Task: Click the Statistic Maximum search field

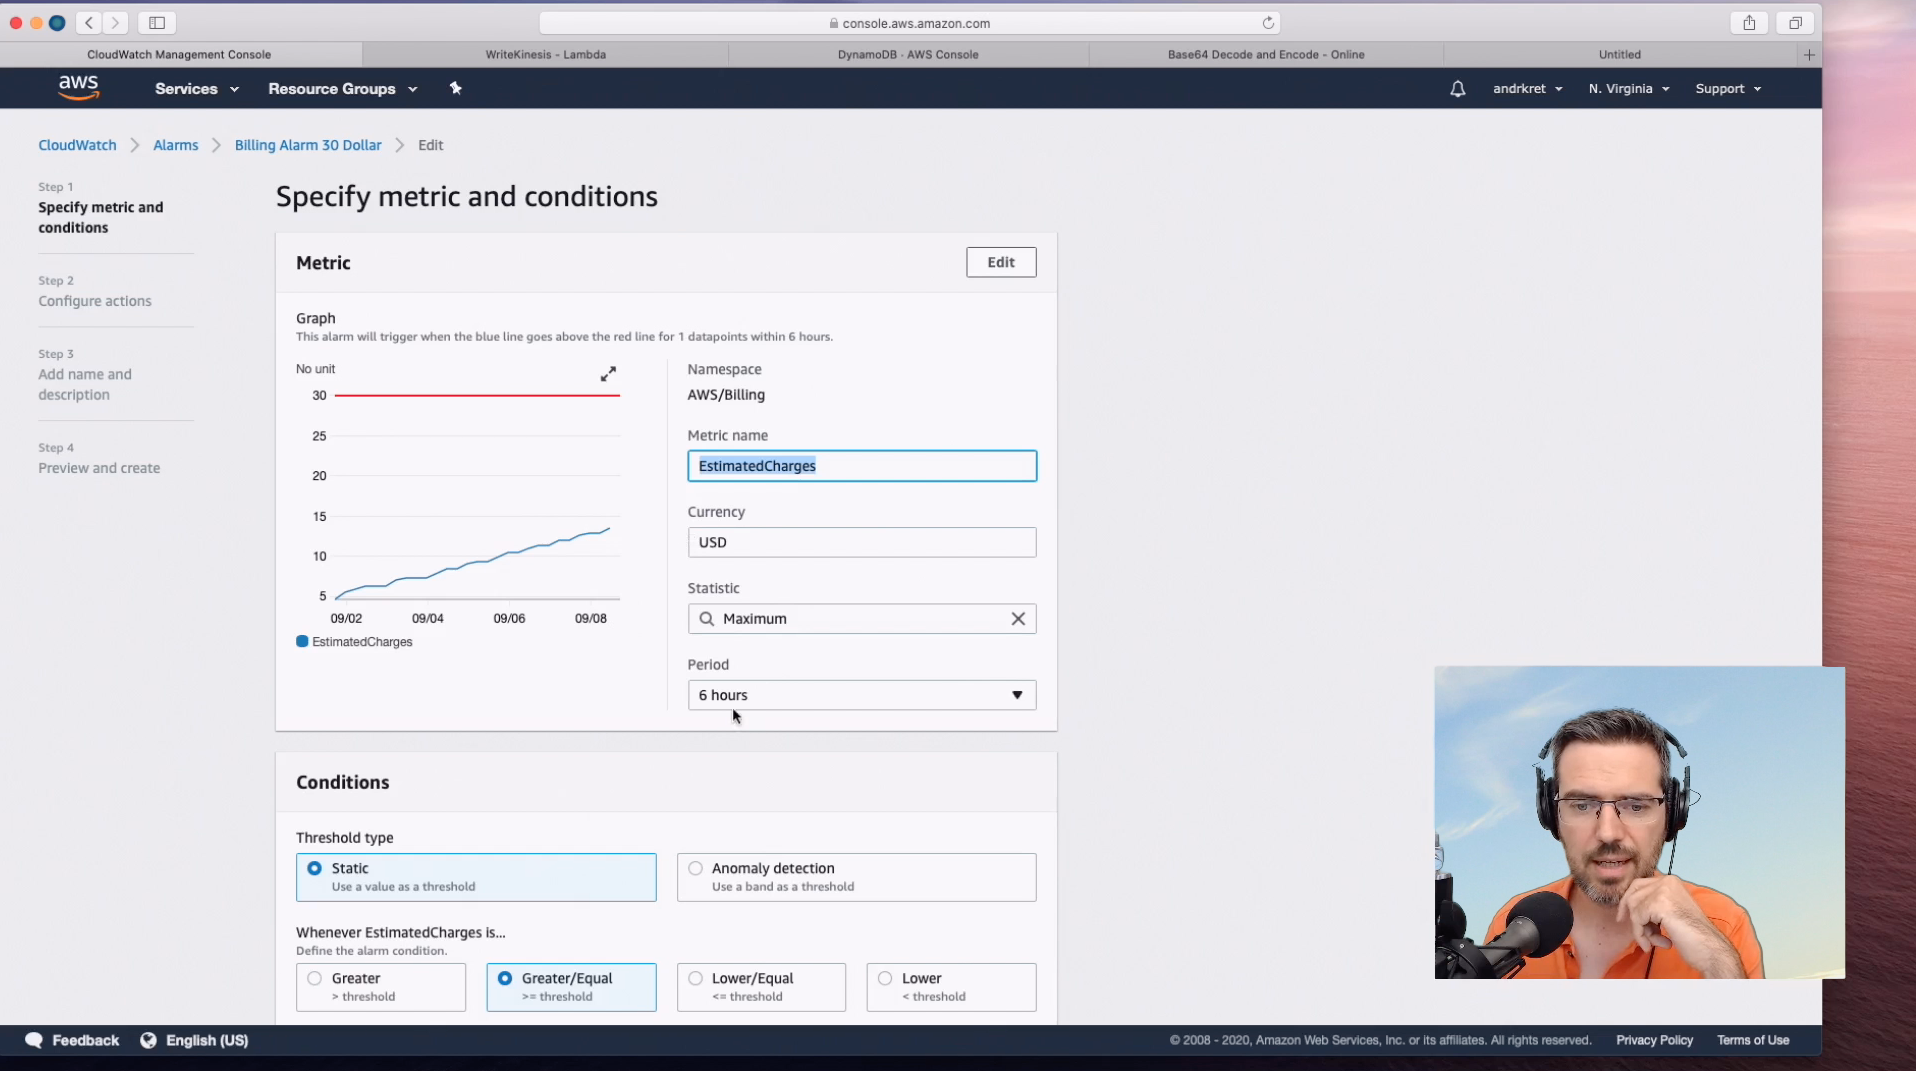Action: pyautogui.click(x=862, y=619)
